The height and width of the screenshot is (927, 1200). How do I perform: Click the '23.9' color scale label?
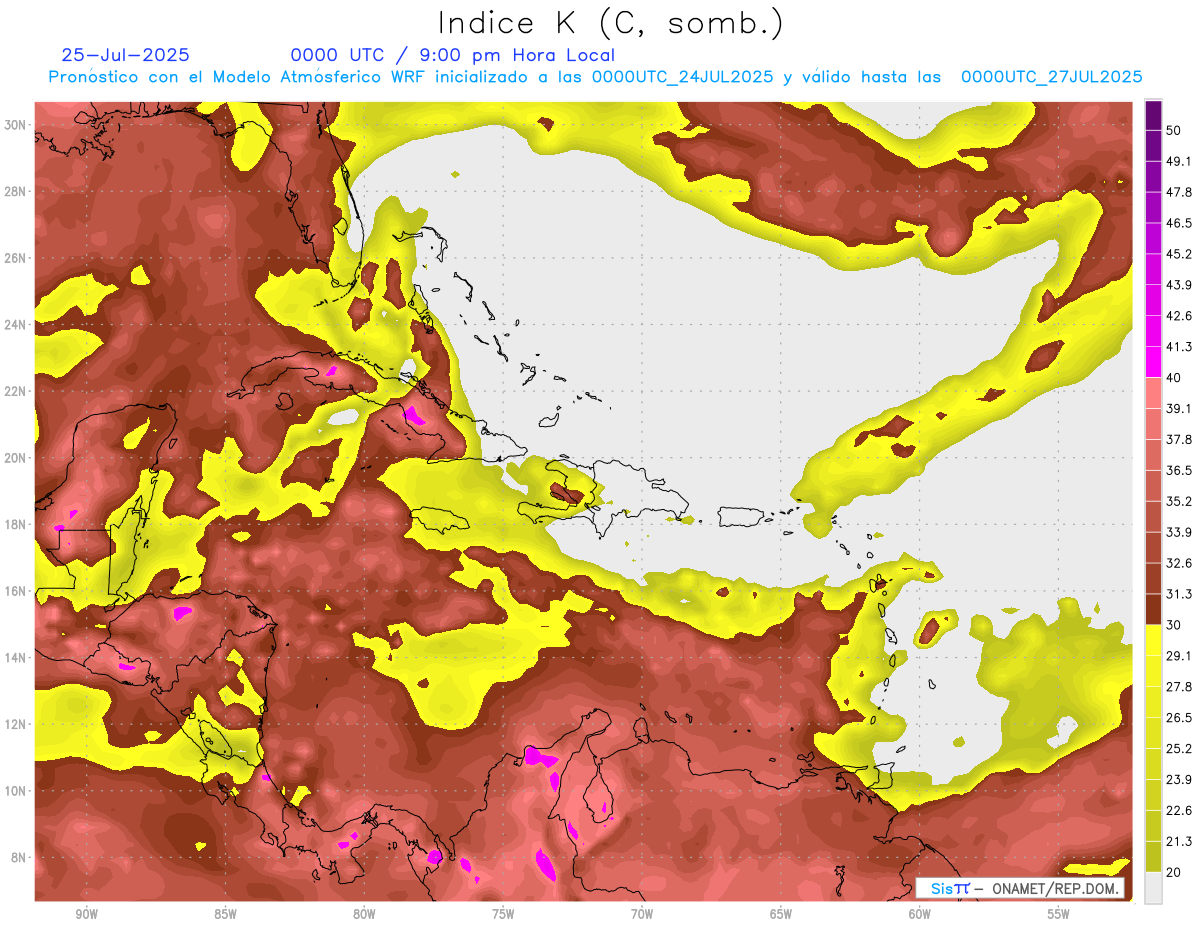[x=1178, y=780]
